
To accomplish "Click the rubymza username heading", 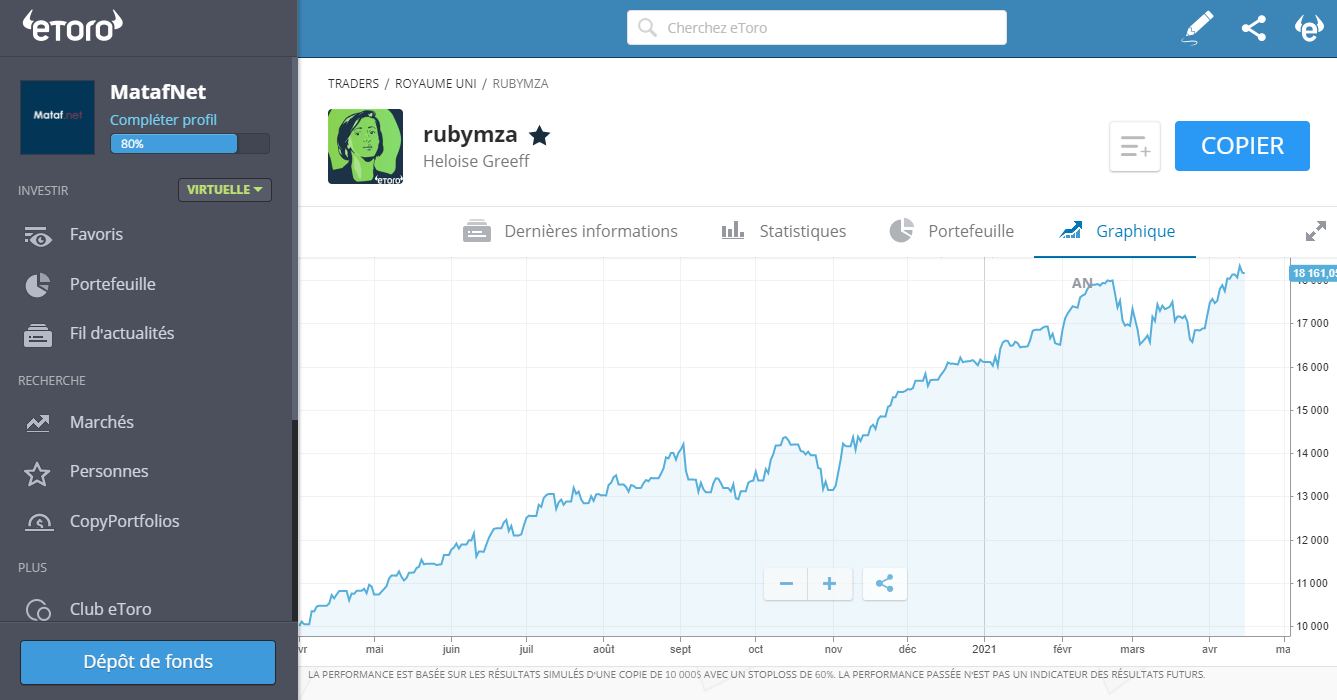I will 470,135.
